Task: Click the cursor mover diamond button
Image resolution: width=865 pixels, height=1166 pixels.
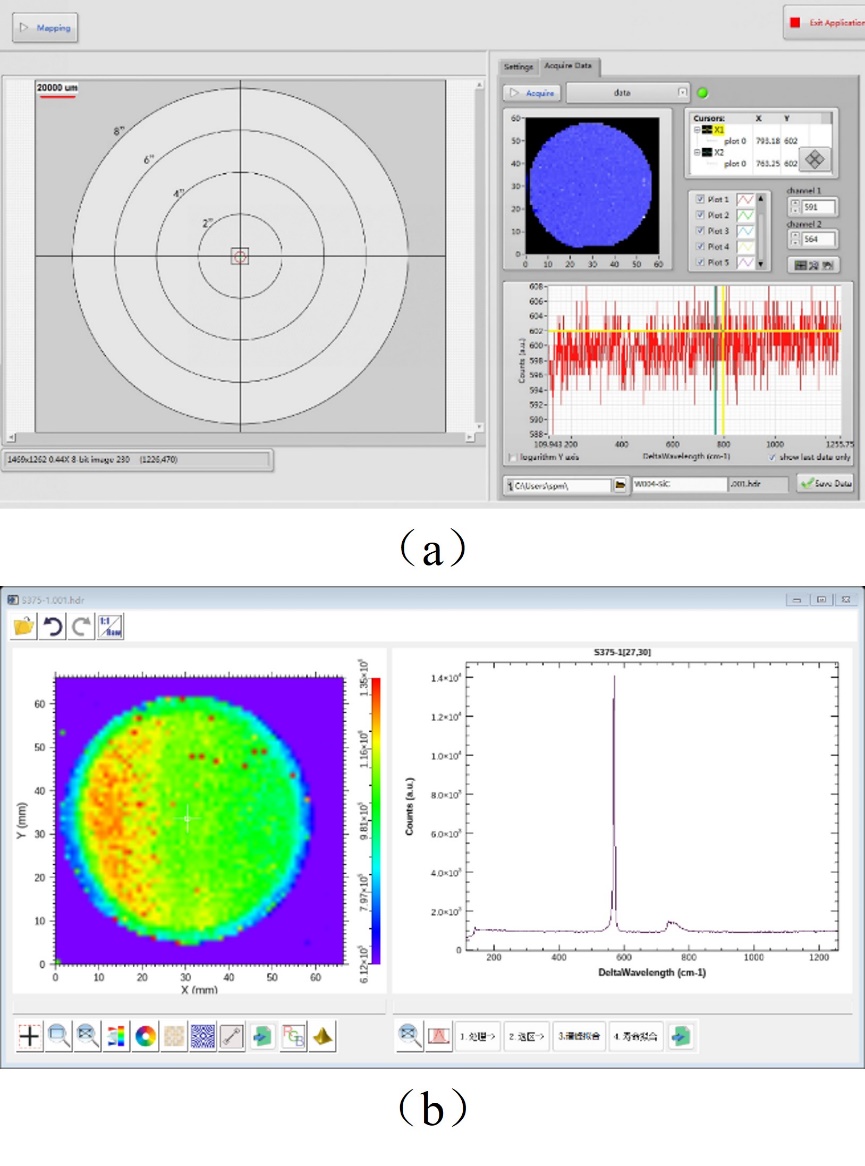Action: (811, 159)
